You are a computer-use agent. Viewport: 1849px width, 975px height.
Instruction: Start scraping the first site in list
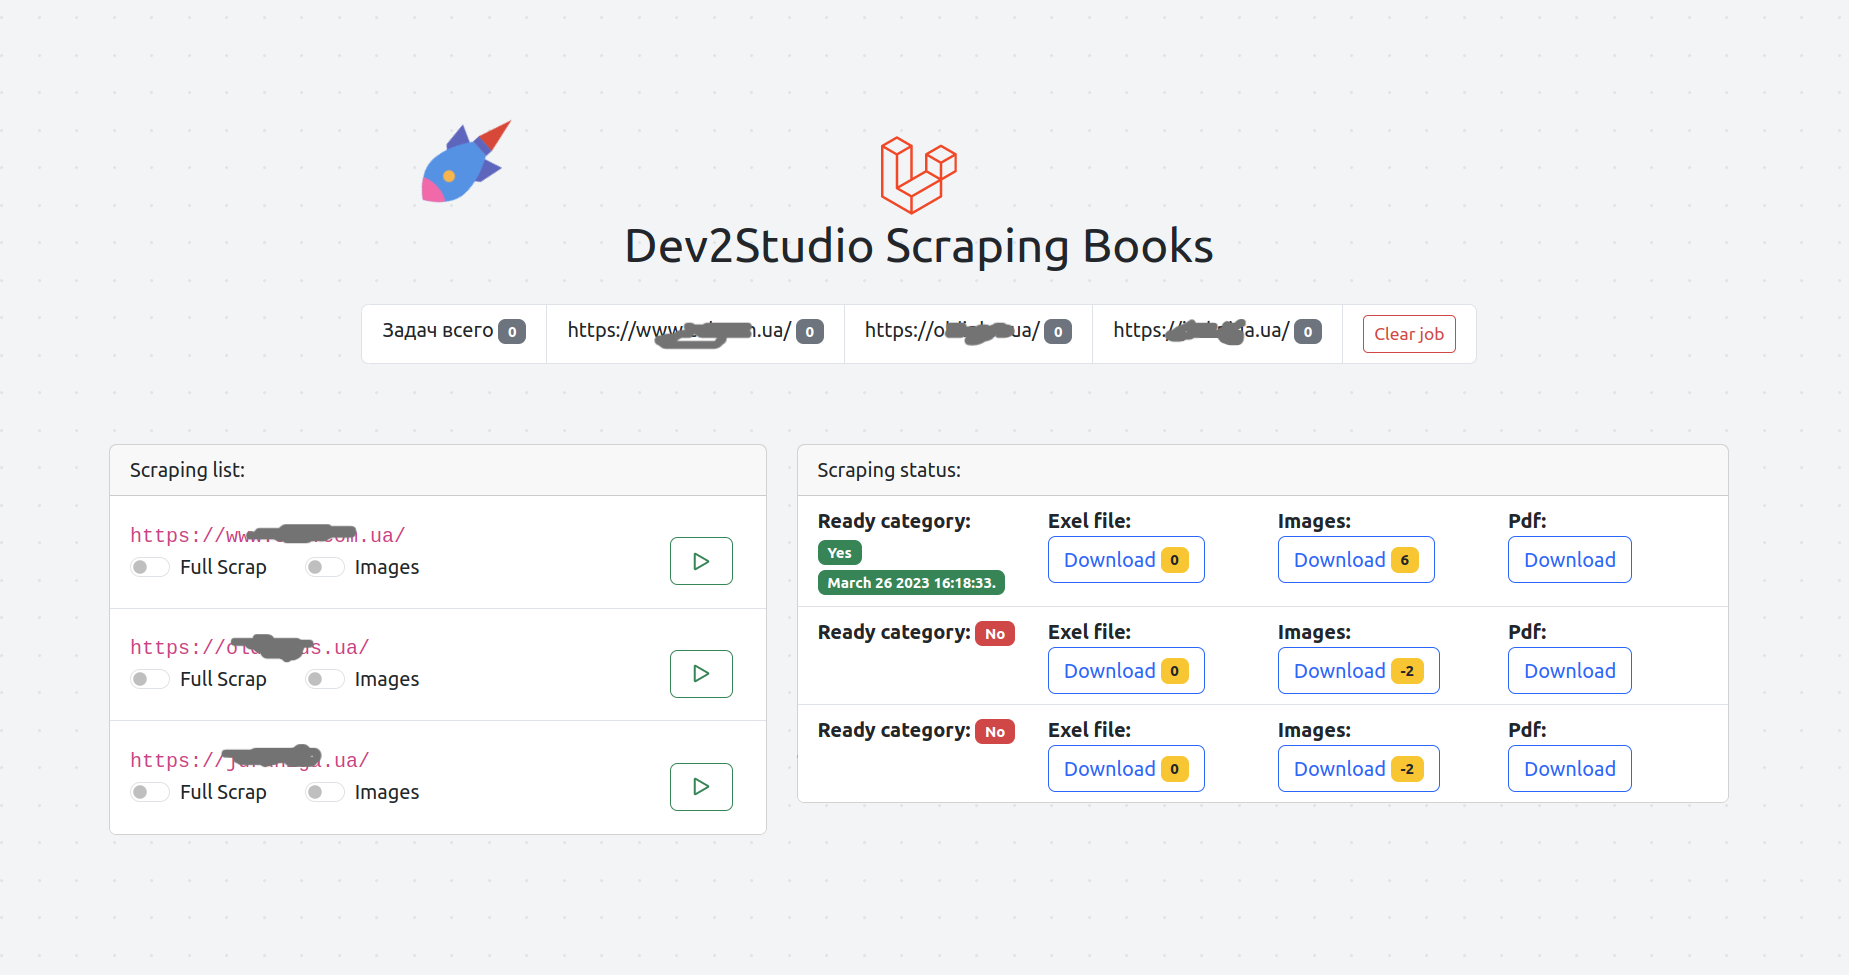coord(701,561)
